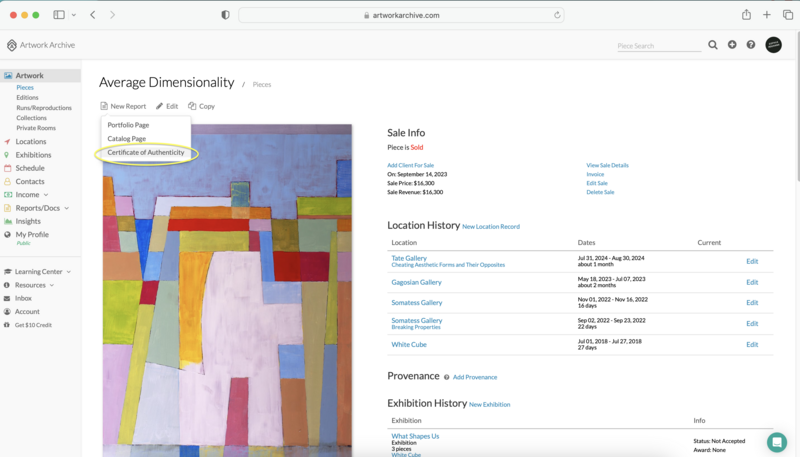Image resolution: width=800 pixels, height=457 pixels.
Task: Open the Gagosian Gallery location link
Action: coord(416,282)
